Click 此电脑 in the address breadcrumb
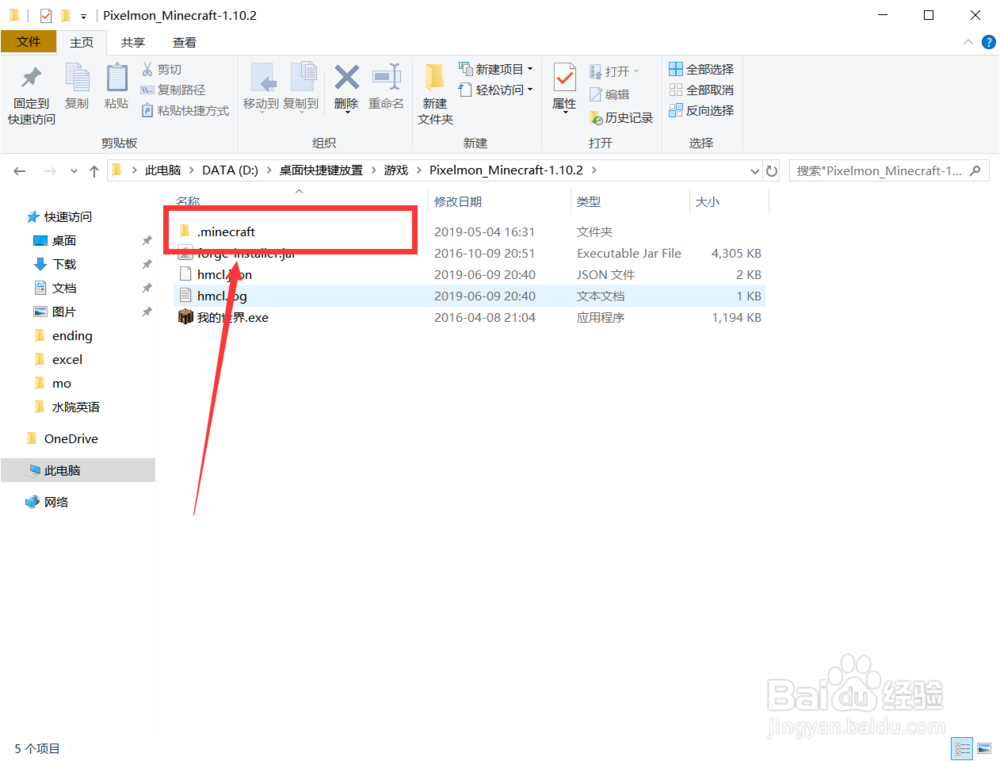 (163, 170)
